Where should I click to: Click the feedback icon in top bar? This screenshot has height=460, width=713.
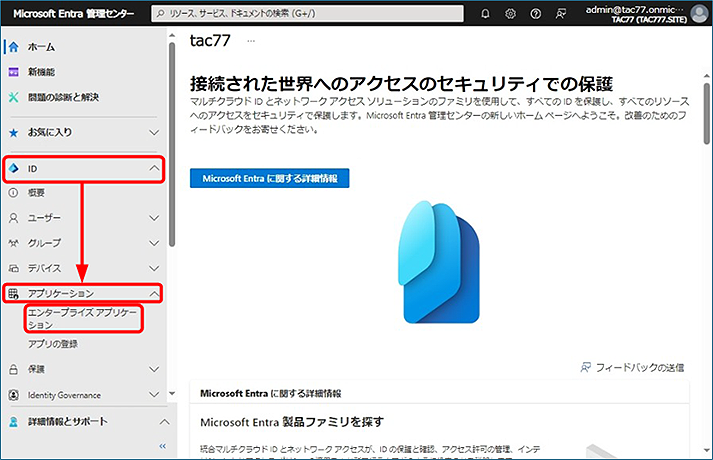point(561,14)
